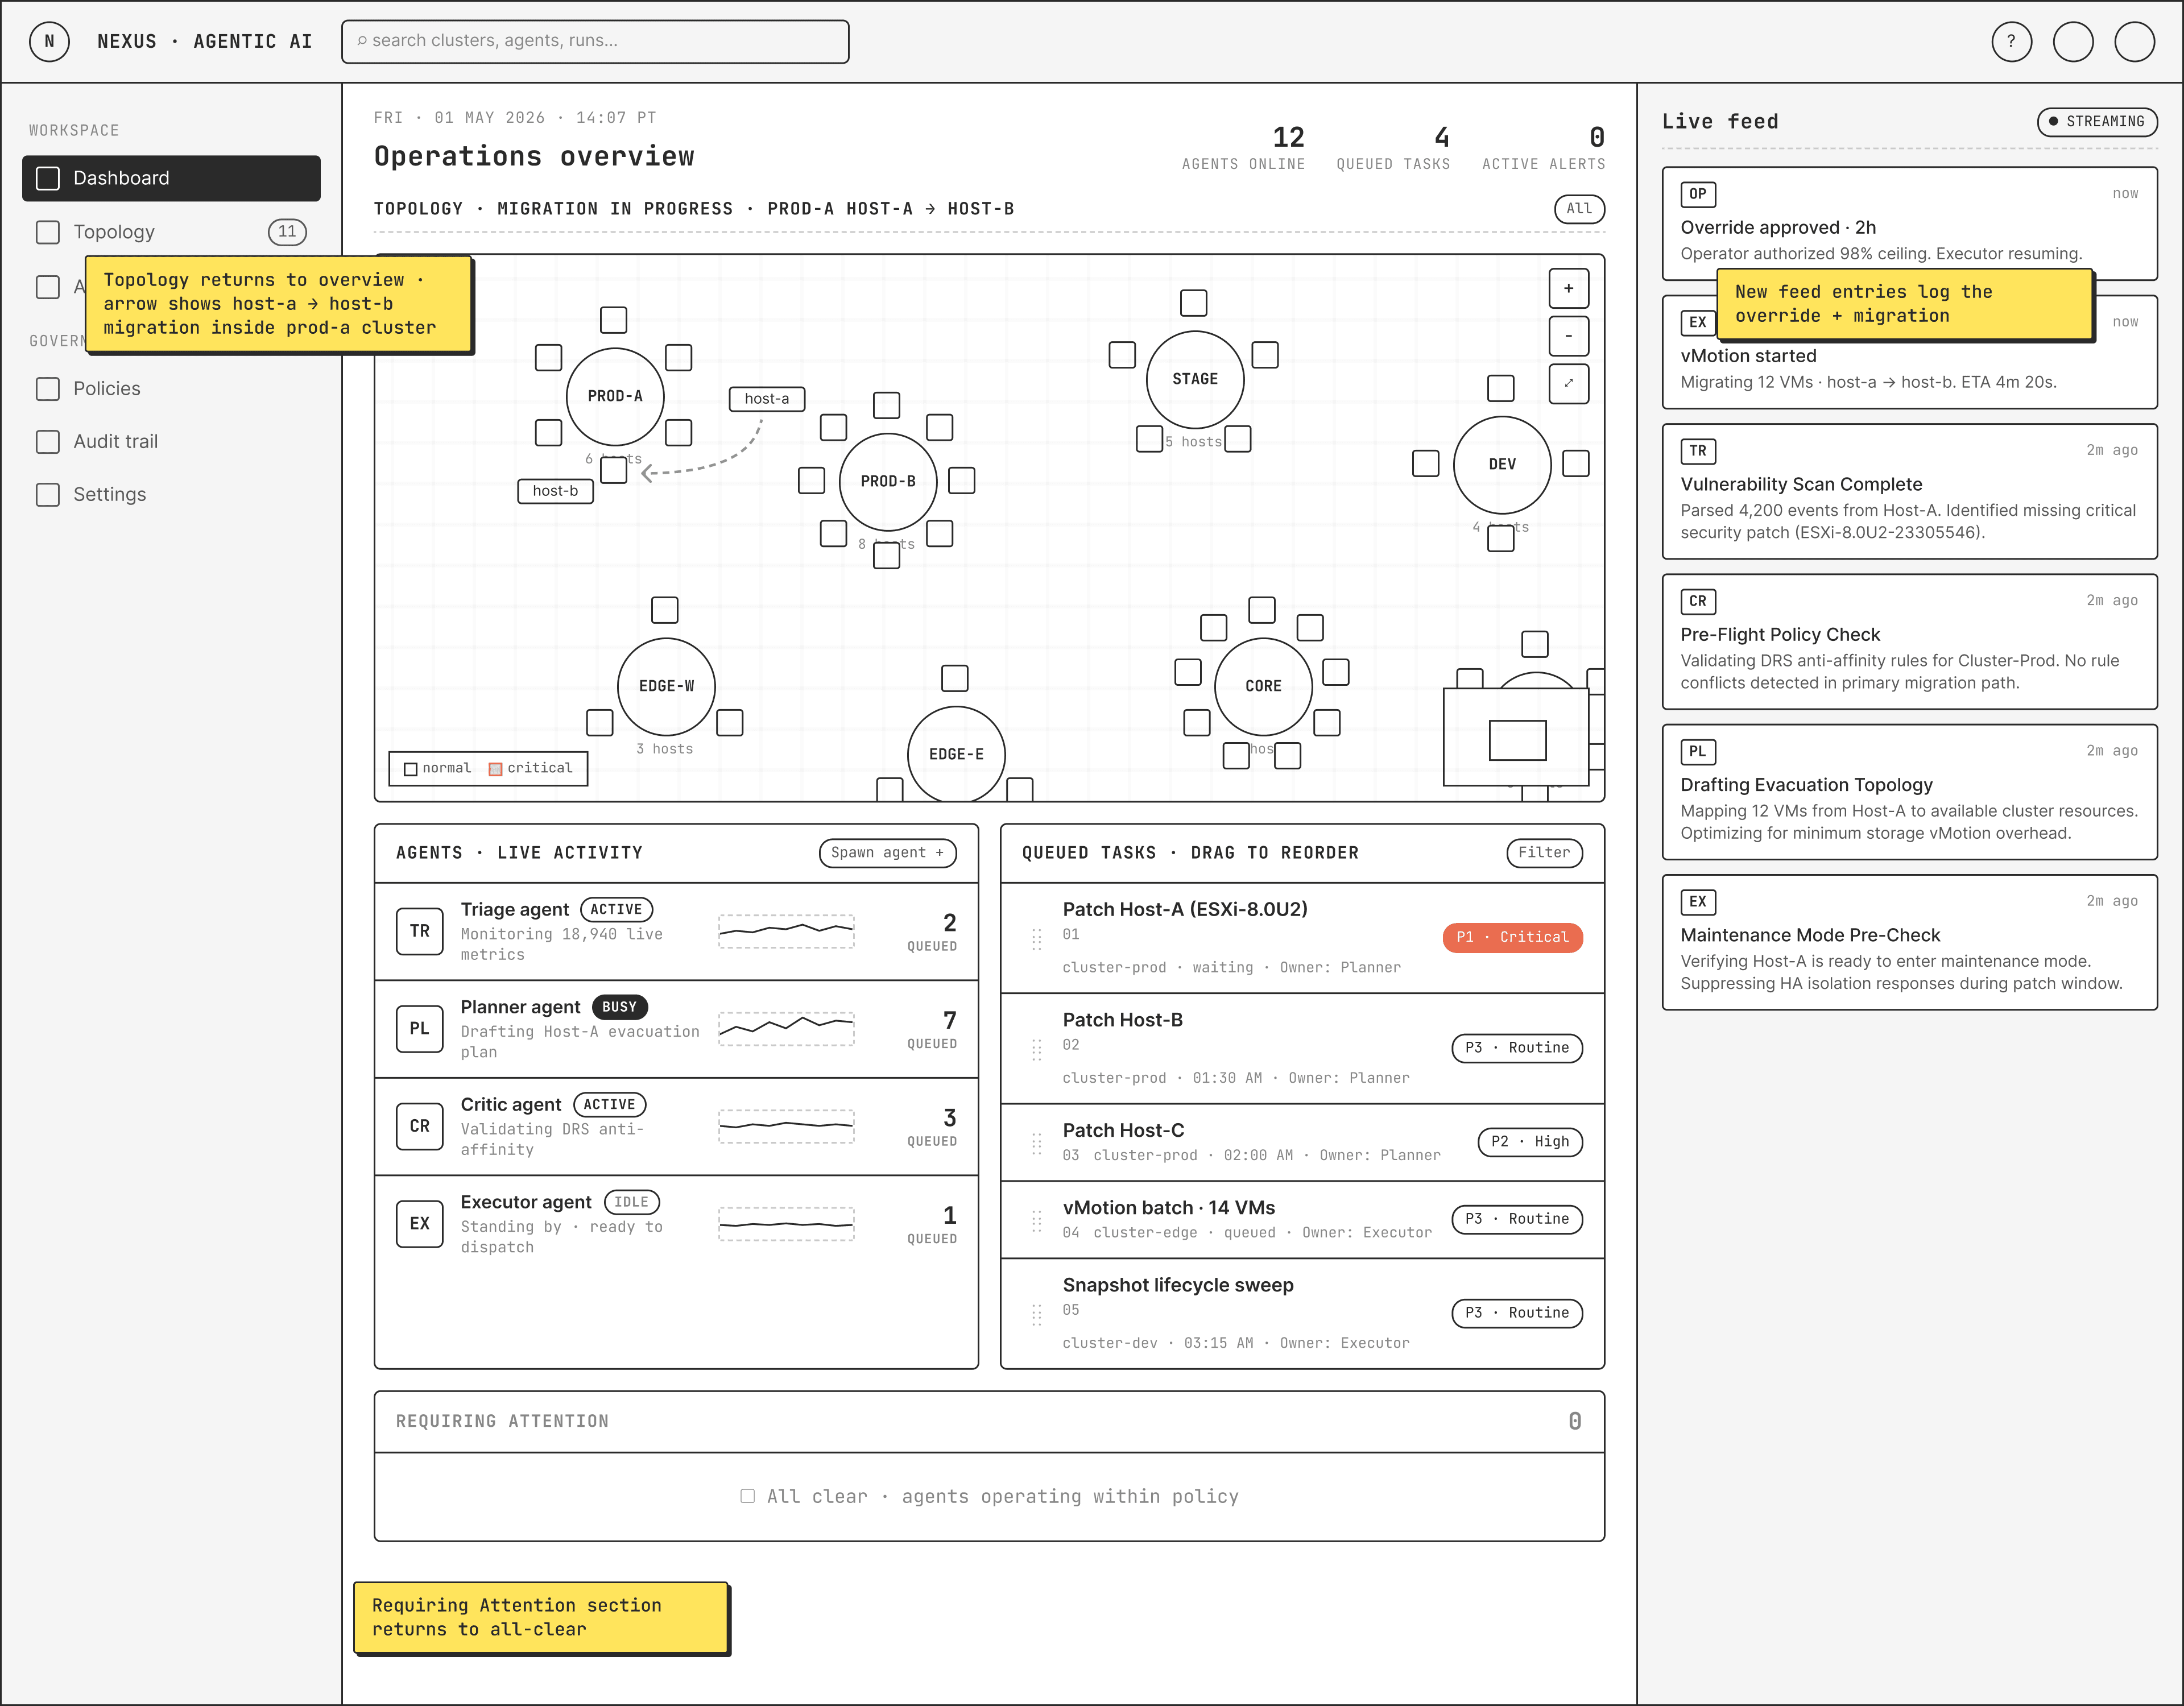Select the EDGE-W cluster node
Screen dimensions: 2184x1706
pos(666,687)
